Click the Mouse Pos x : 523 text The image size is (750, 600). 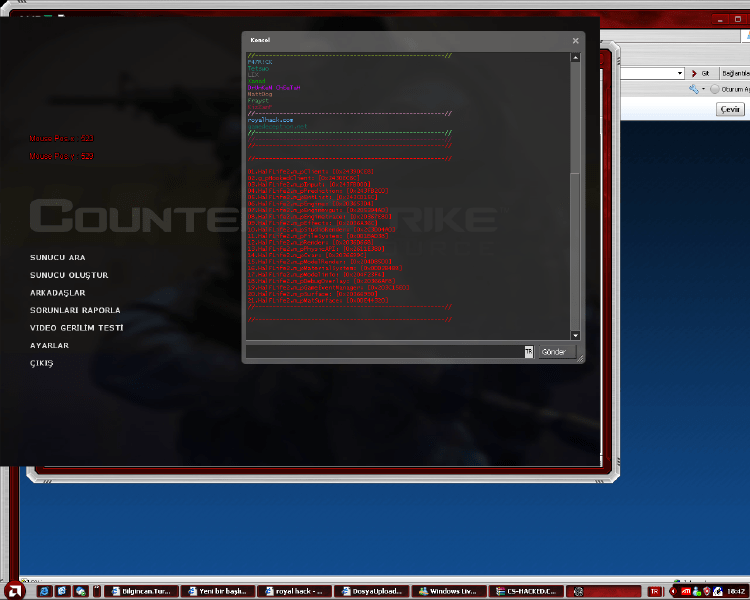61,138
